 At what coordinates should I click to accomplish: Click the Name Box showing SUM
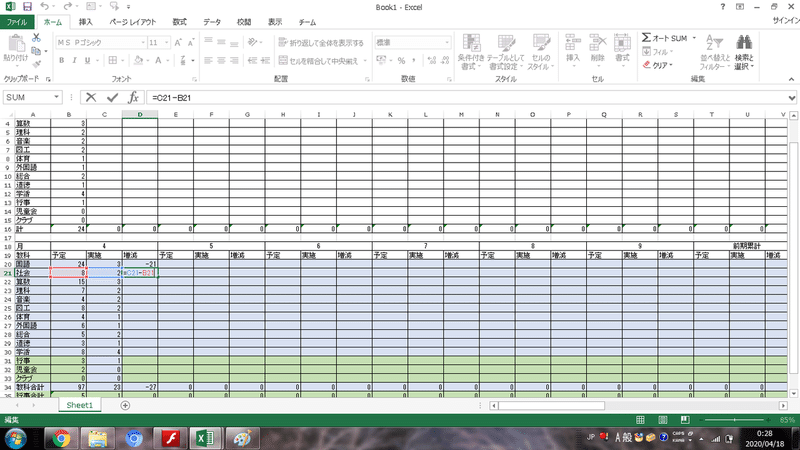(32, 97)
